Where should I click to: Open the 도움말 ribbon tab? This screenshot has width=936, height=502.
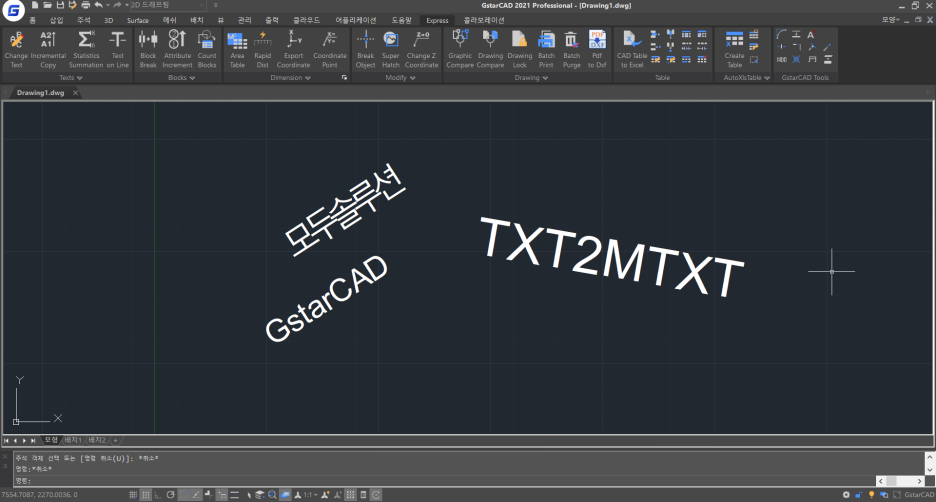(x=401, y=19)
